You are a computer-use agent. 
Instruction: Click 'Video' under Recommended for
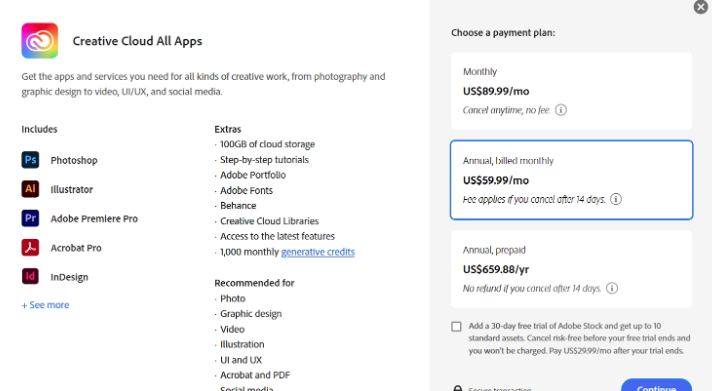[232, 329]
